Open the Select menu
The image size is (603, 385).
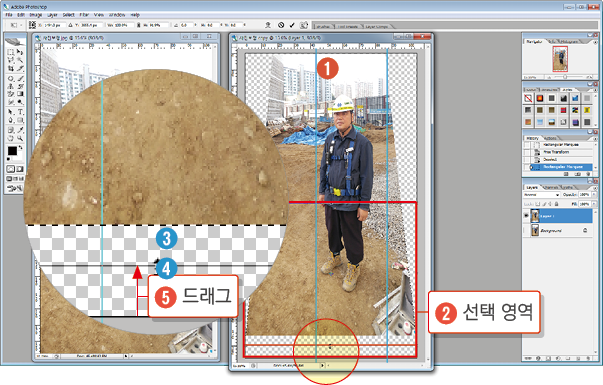tap(68, 15)
